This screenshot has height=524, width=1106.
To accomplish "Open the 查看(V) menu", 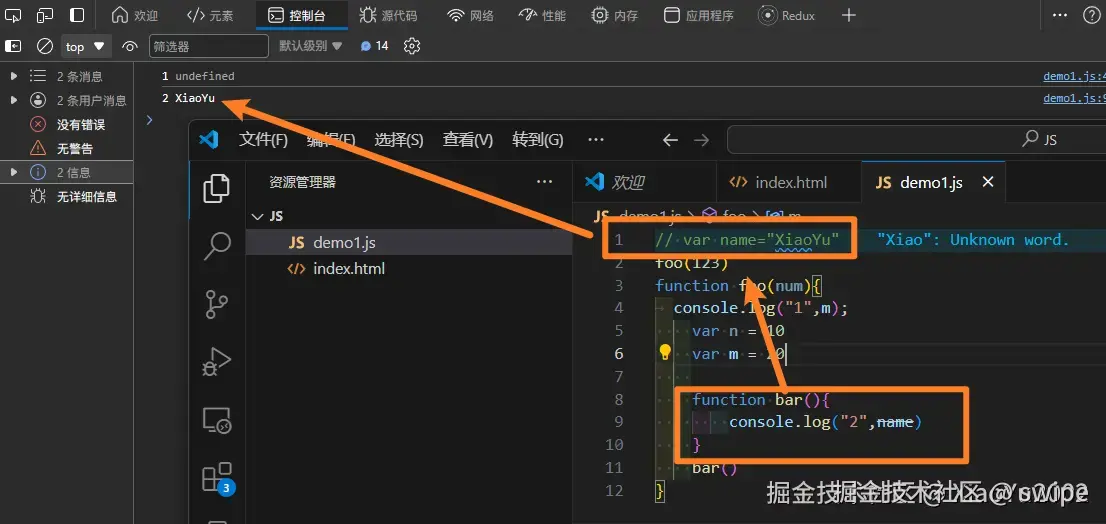I will (x=468, y=140).
